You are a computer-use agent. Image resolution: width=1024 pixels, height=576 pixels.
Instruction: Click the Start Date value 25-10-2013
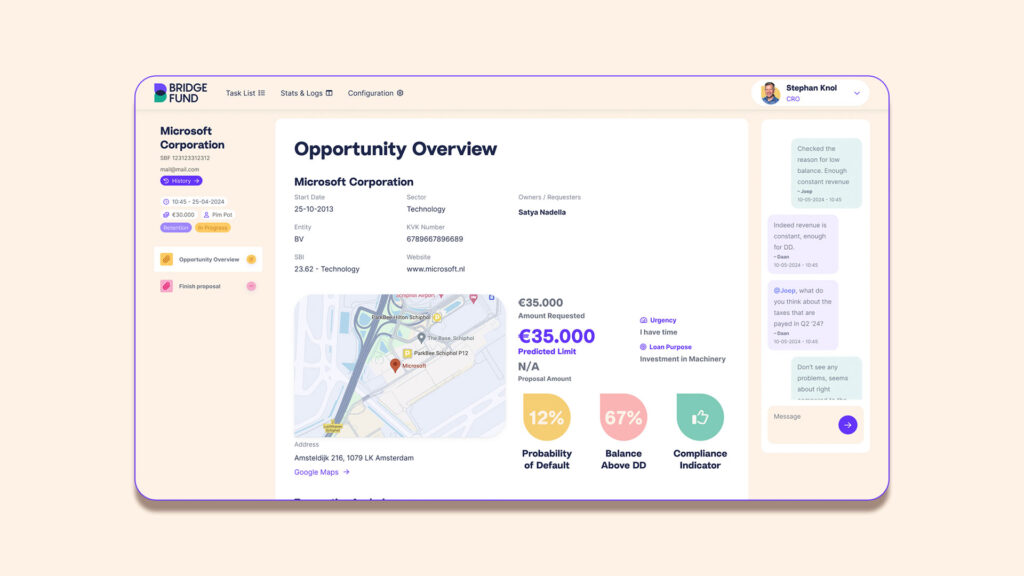coord(313,209)
